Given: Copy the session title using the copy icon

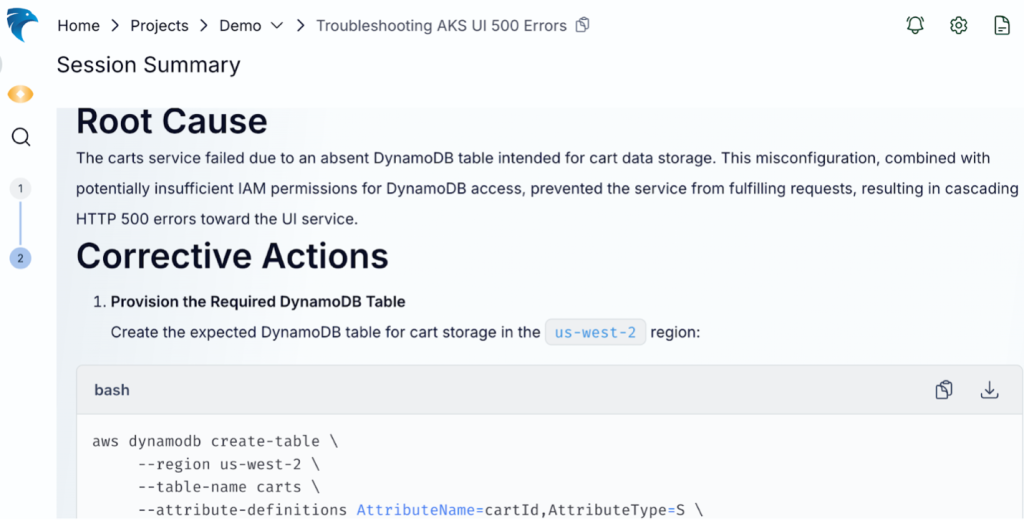Looking at the screenshot, I should pyautogui.click(x=583, y=25).
